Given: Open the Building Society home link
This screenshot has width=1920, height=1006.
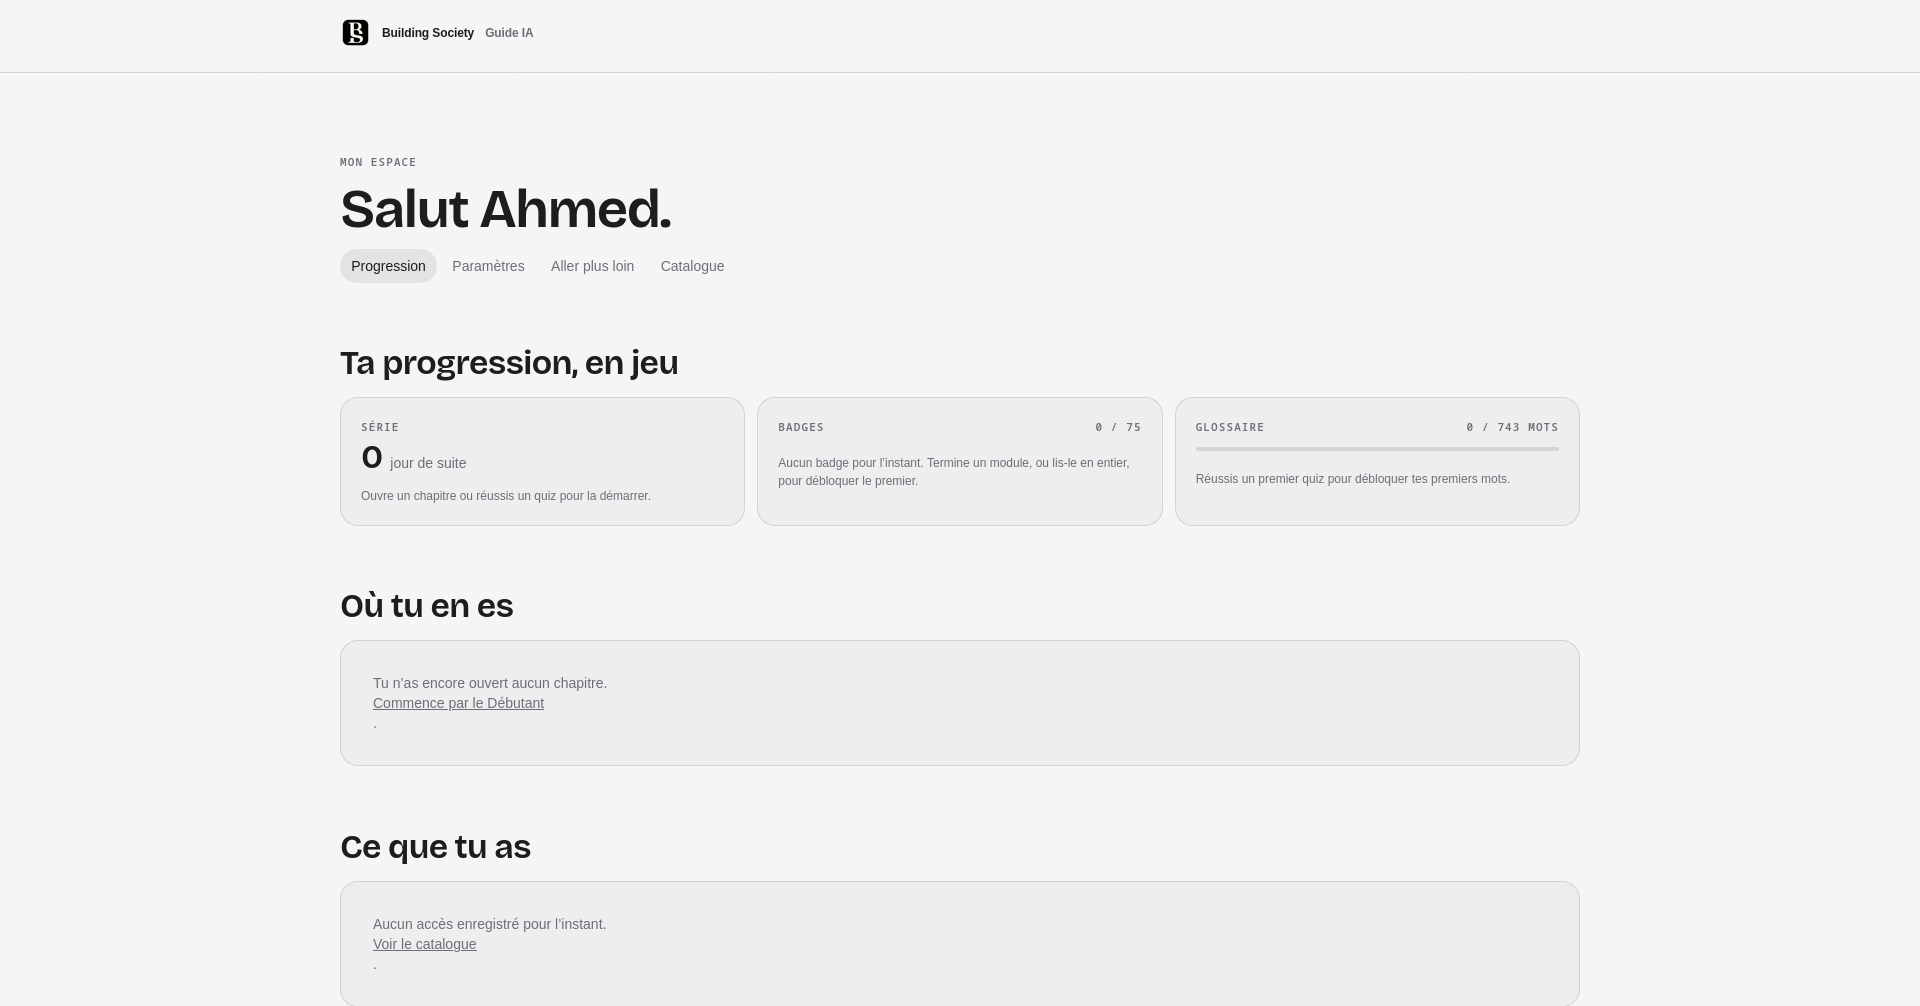Looking at the screenshot, I should tap(428, 33).
